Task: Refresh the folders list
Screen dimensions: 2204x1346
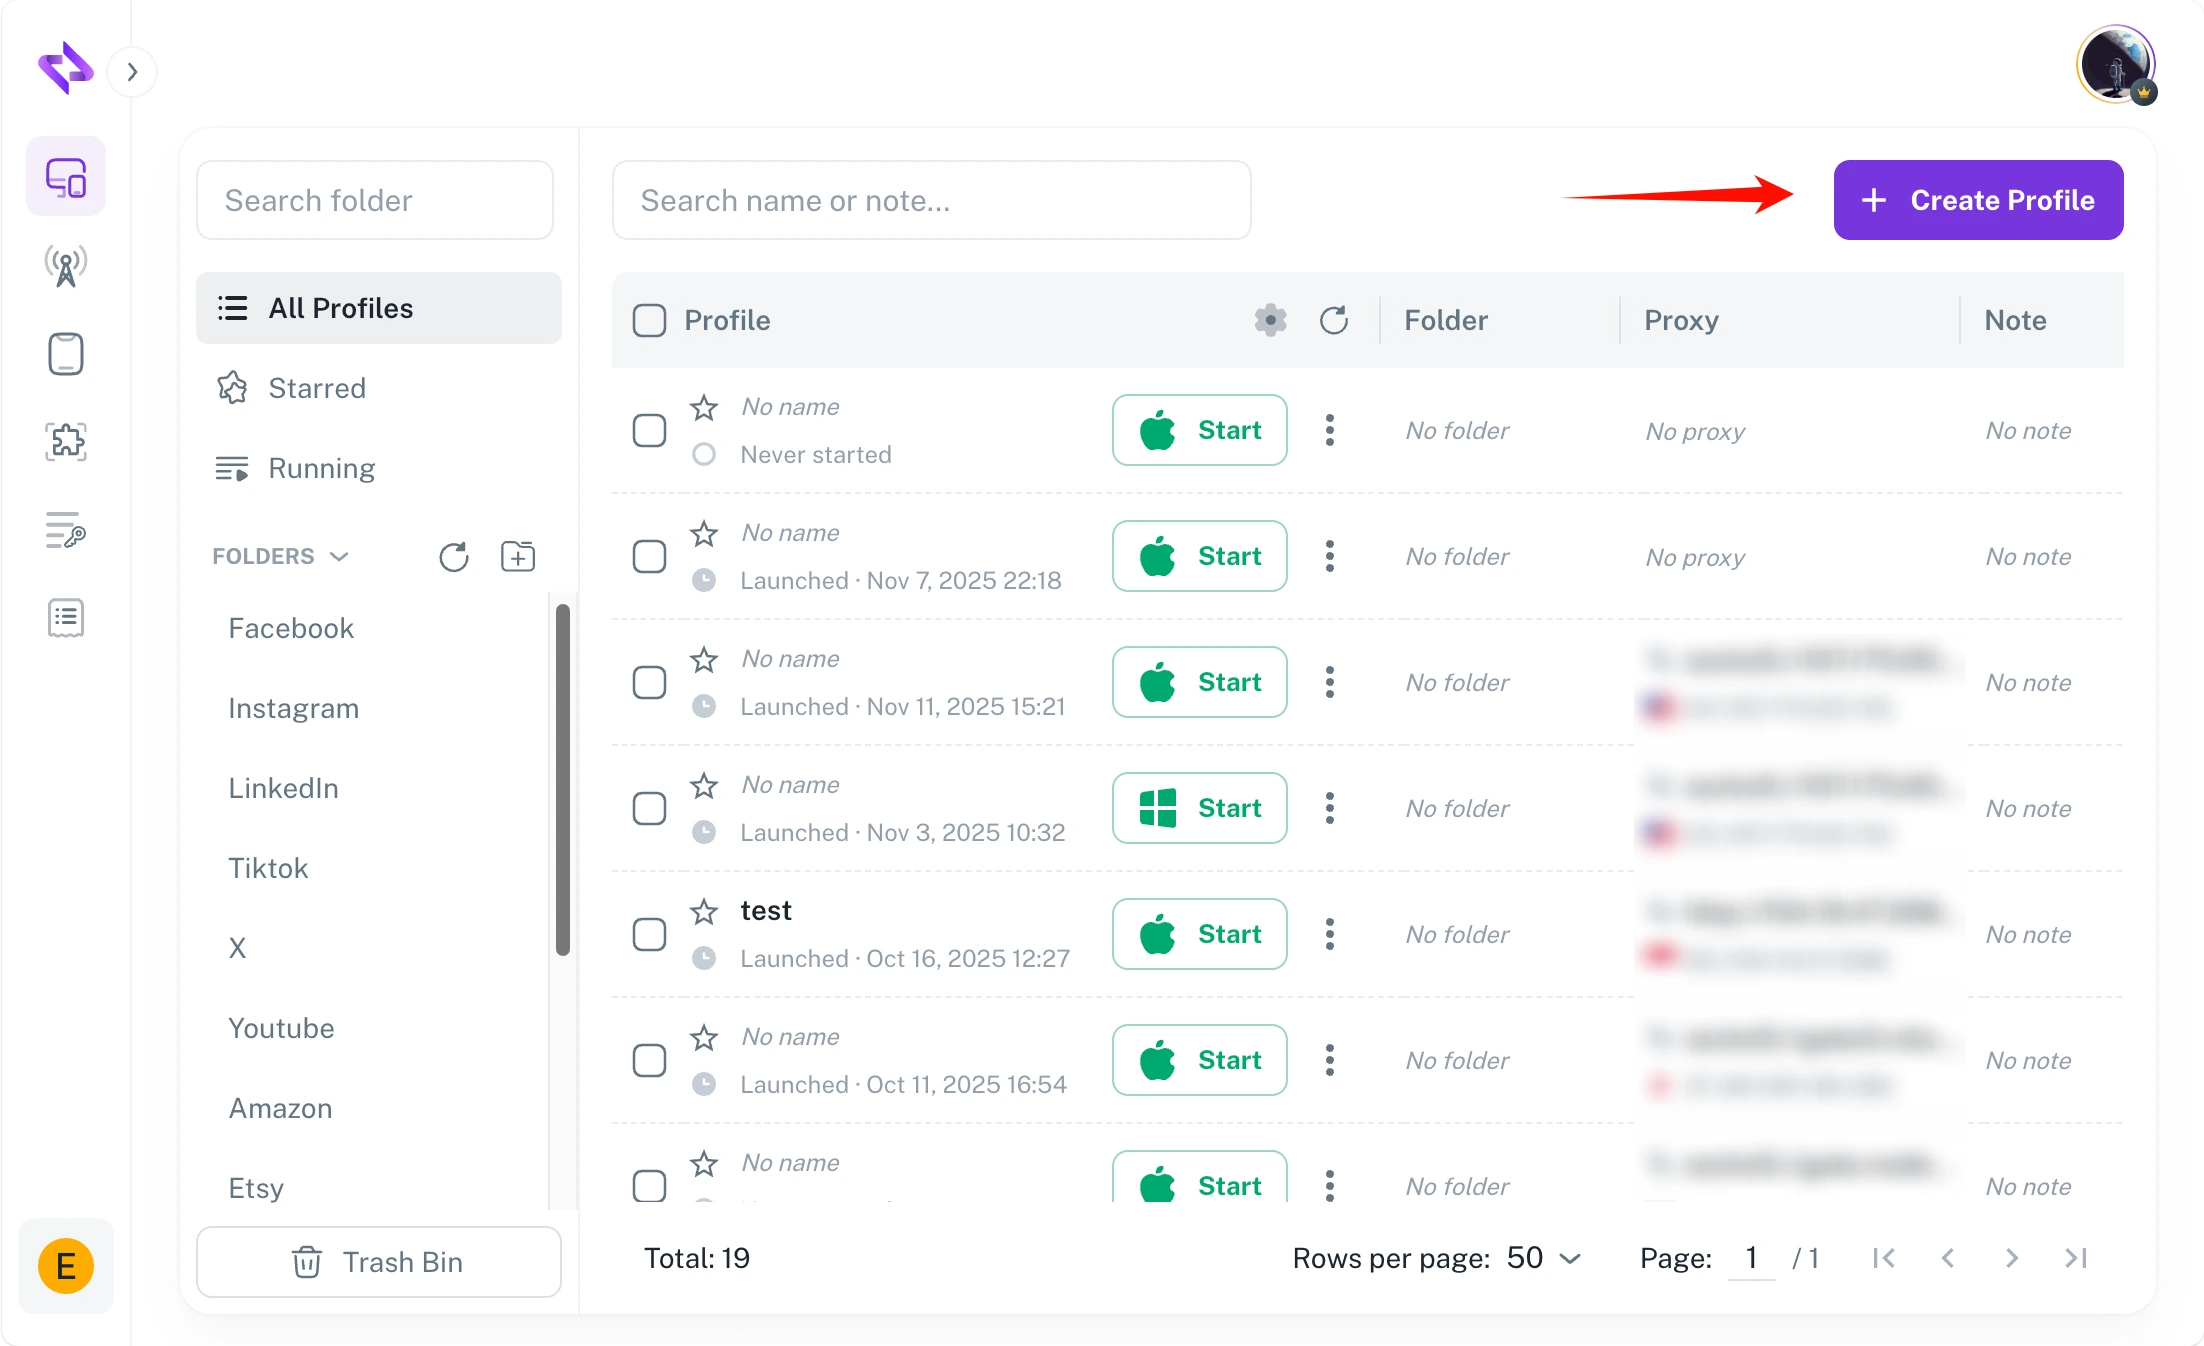Action: (x=453, y=556)
